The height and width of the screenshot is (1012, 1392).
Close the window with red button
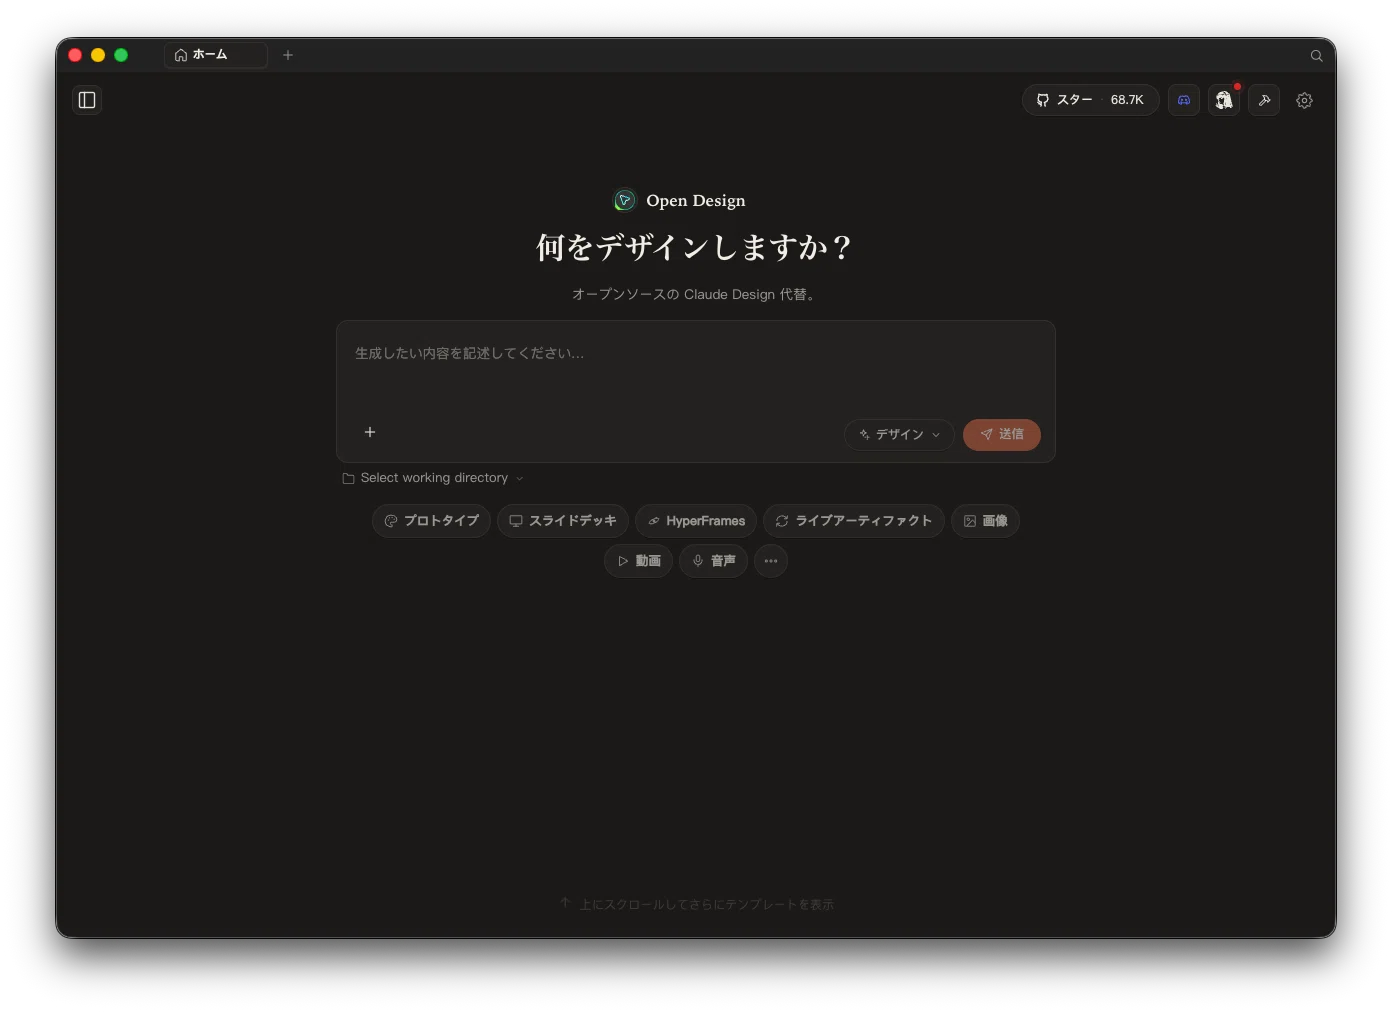[x=75, y=55]
